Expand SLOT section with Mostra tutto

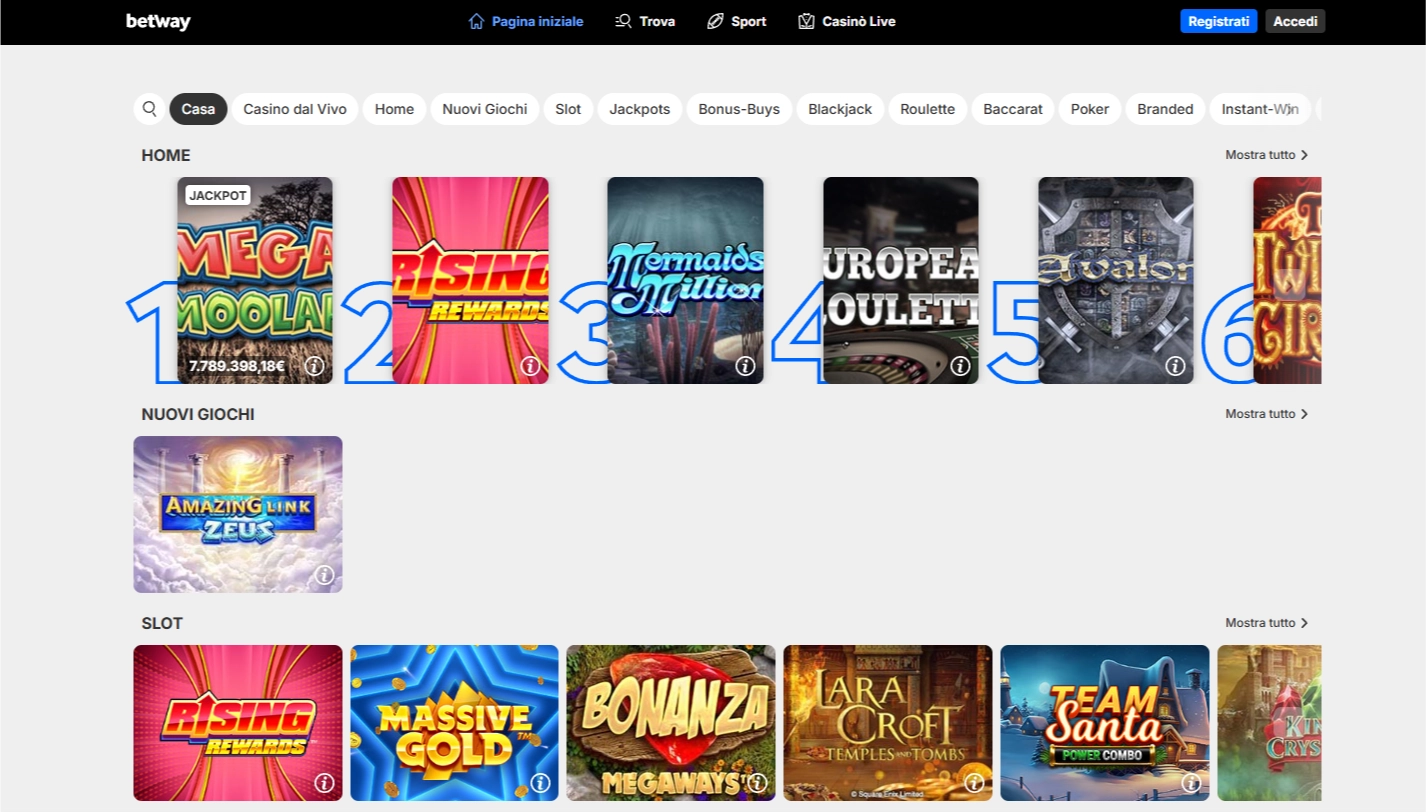point(1266,623)
